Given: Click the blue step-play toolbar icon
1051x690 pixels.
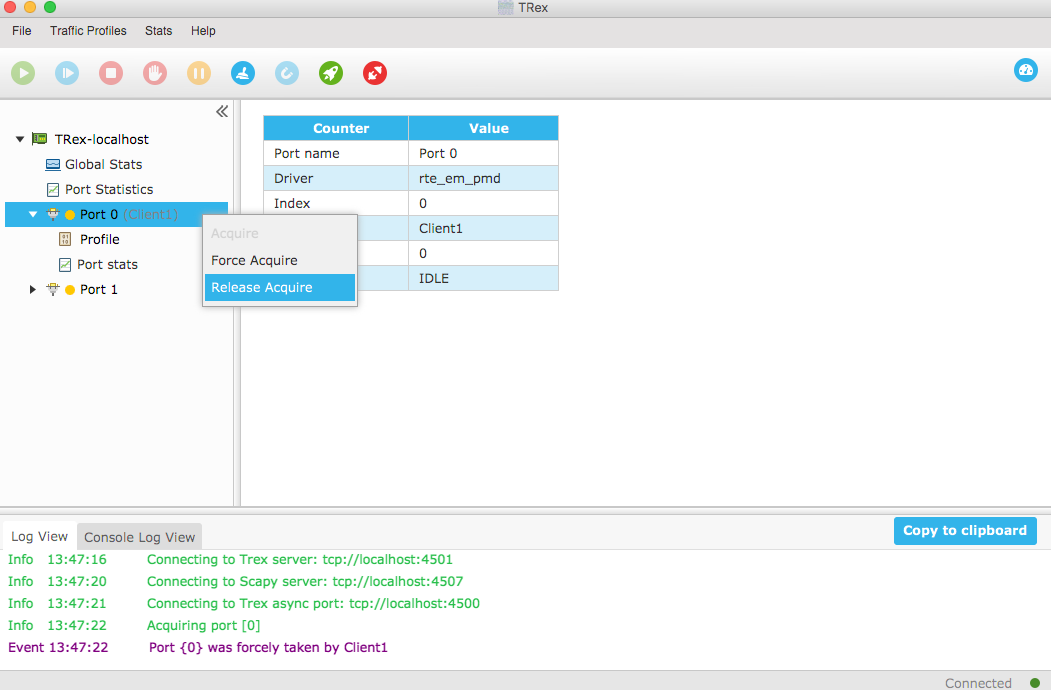Looking at the screenshot, I should pos(67,73).
